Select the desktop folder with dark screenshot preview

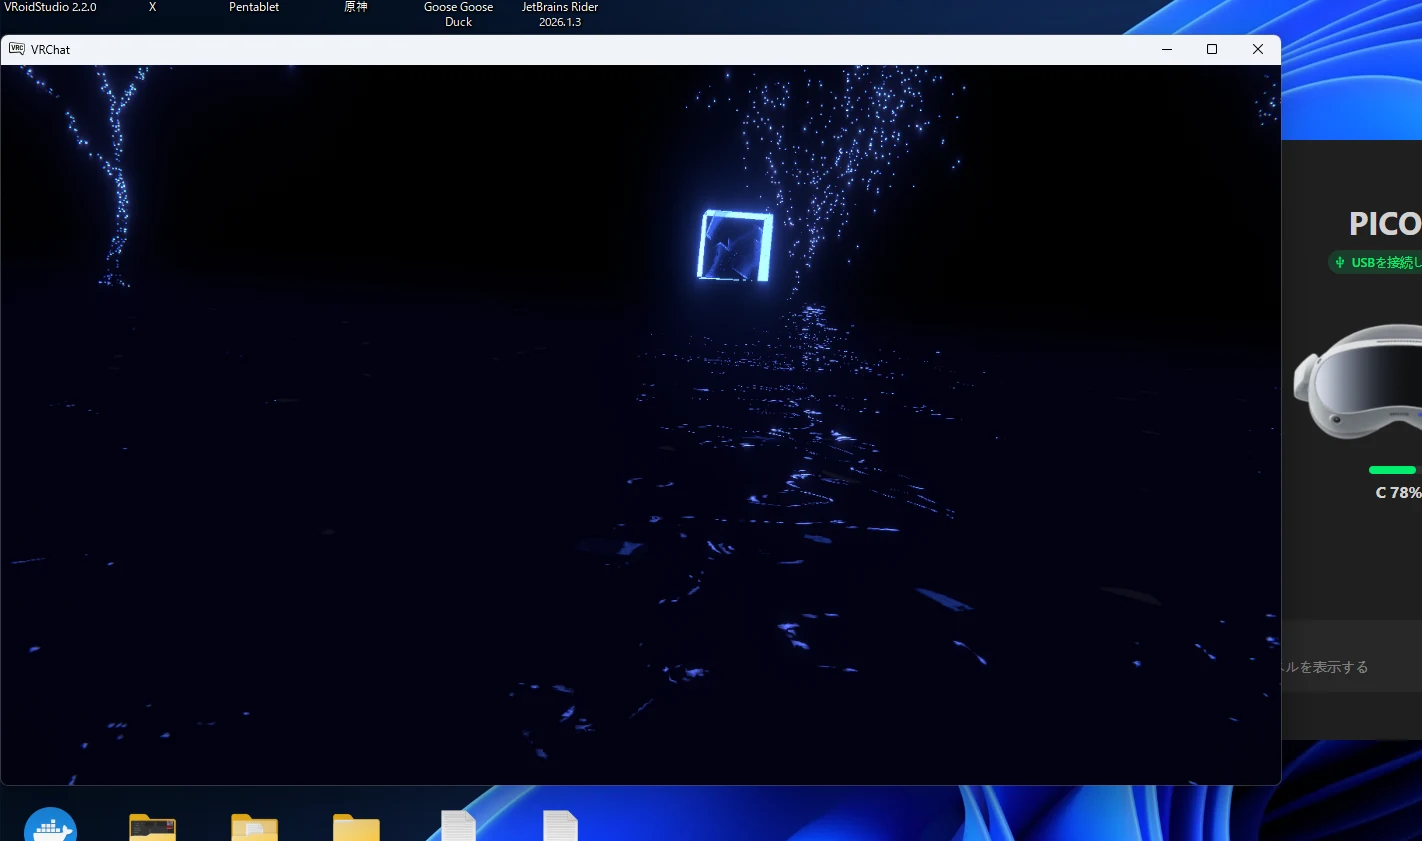pyautogui.click(x=152, y=827)
